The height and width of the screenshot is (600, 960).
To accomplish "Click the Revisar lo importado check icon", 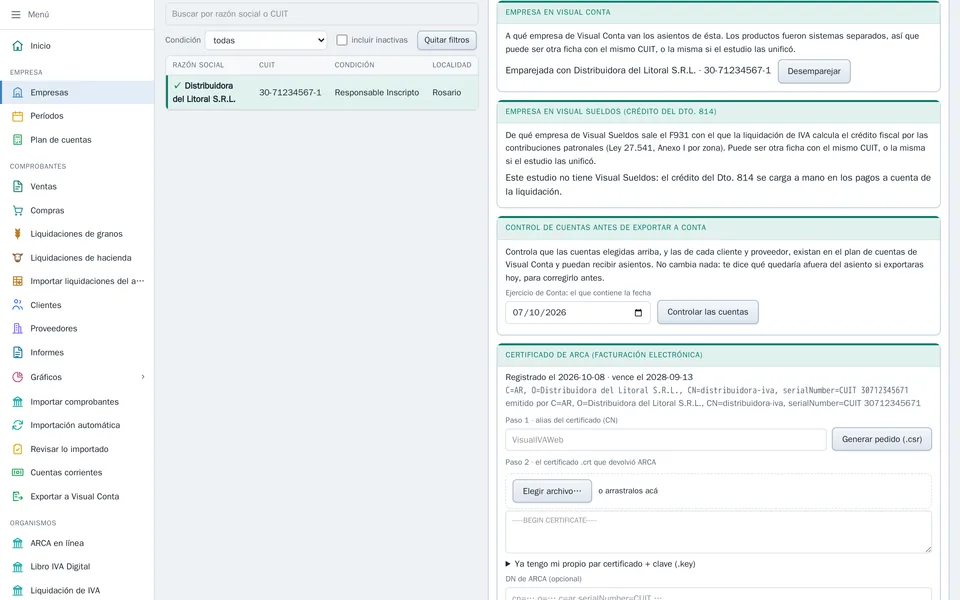I will click(18, 449).
